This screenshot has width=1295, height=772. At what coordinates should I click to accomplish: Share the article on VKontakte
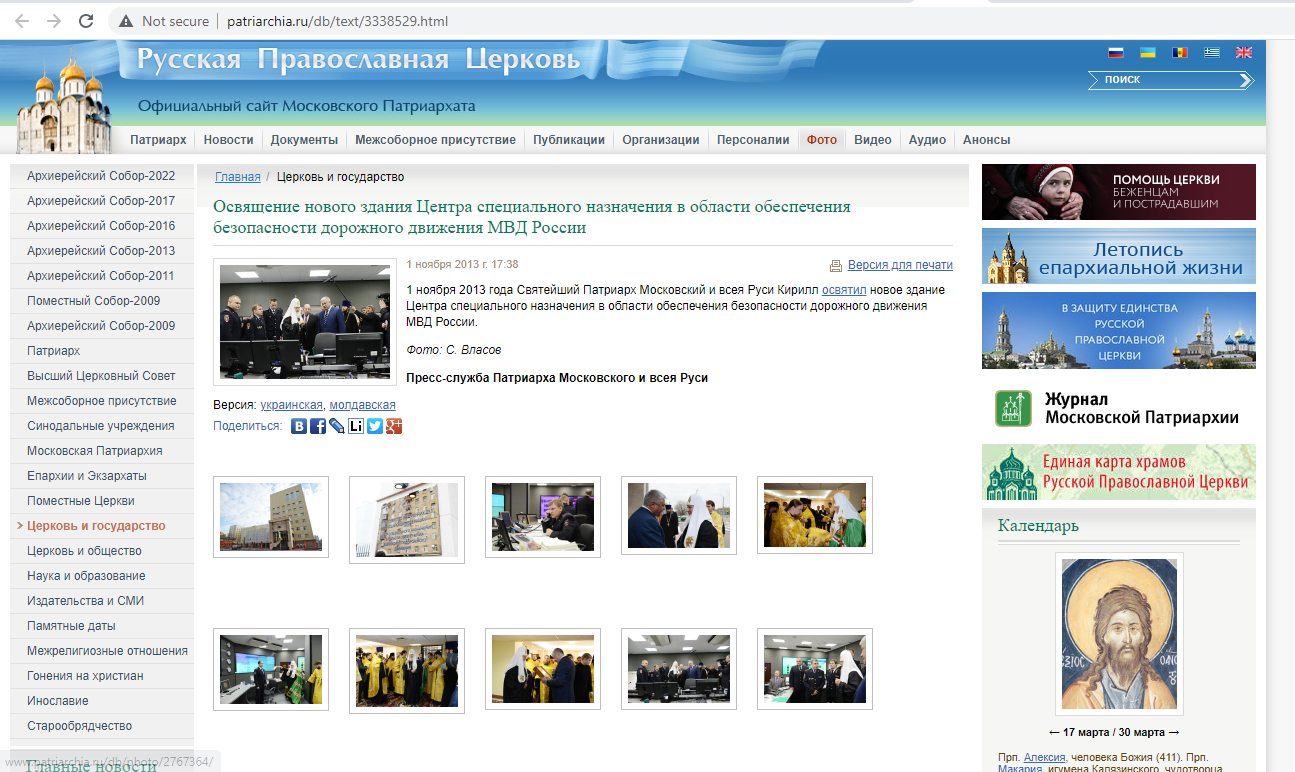[299, 426]
